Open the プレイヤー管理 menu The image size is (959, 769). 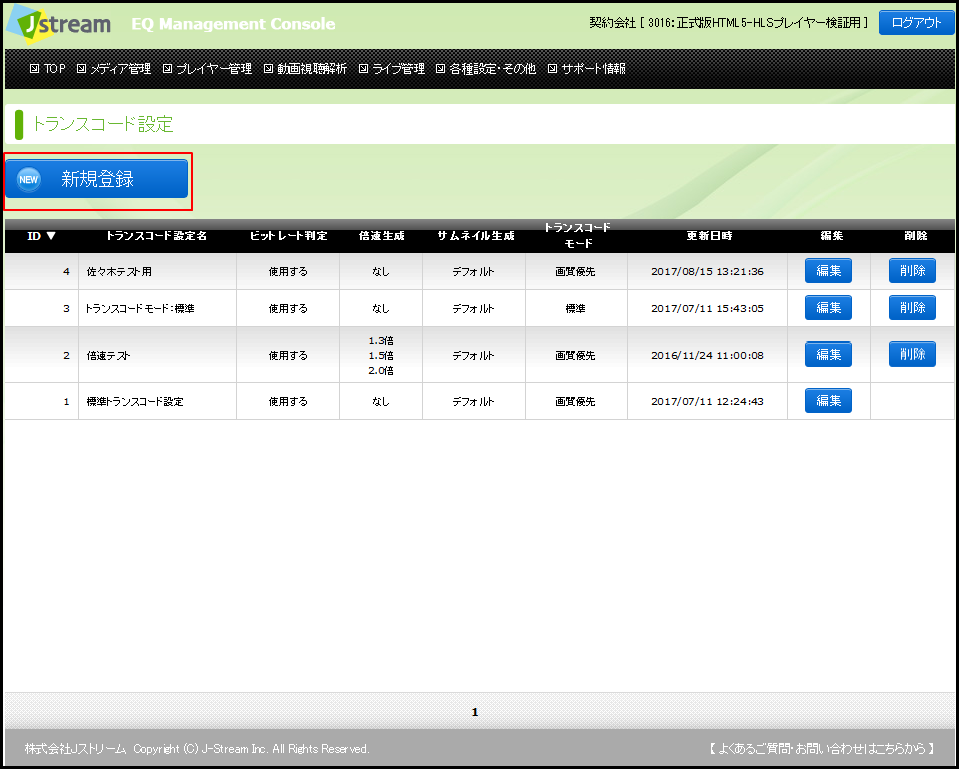coord(207,69)
